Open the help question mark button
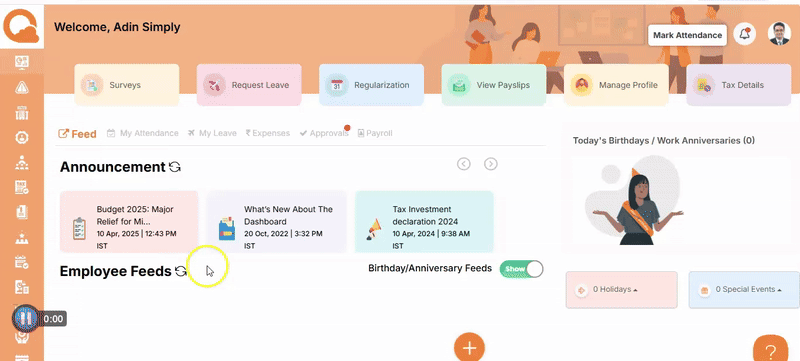This screenshot has height=361, width=800. (x=771, y=349)
